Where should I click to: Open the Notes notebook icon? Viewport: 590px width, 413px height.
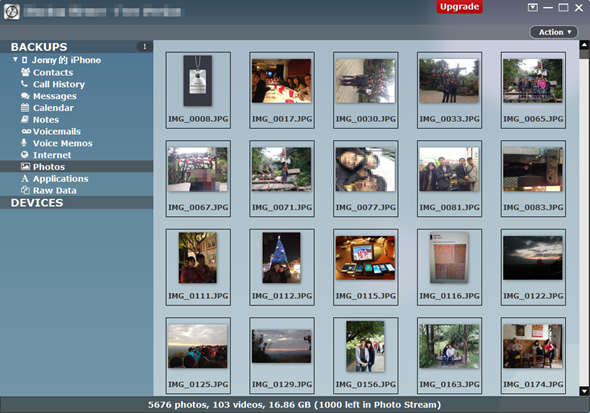pyautogui.click(x=25, y=119)
